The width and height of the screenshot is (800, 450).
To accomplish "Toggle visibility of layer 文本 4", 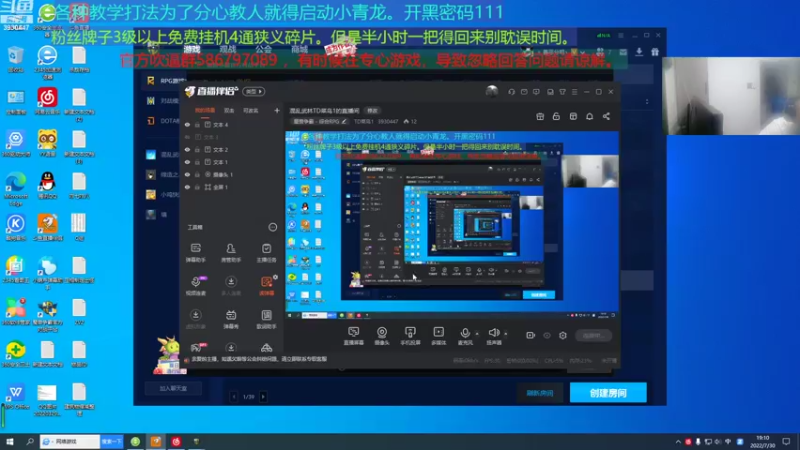I will coord(187,124).
